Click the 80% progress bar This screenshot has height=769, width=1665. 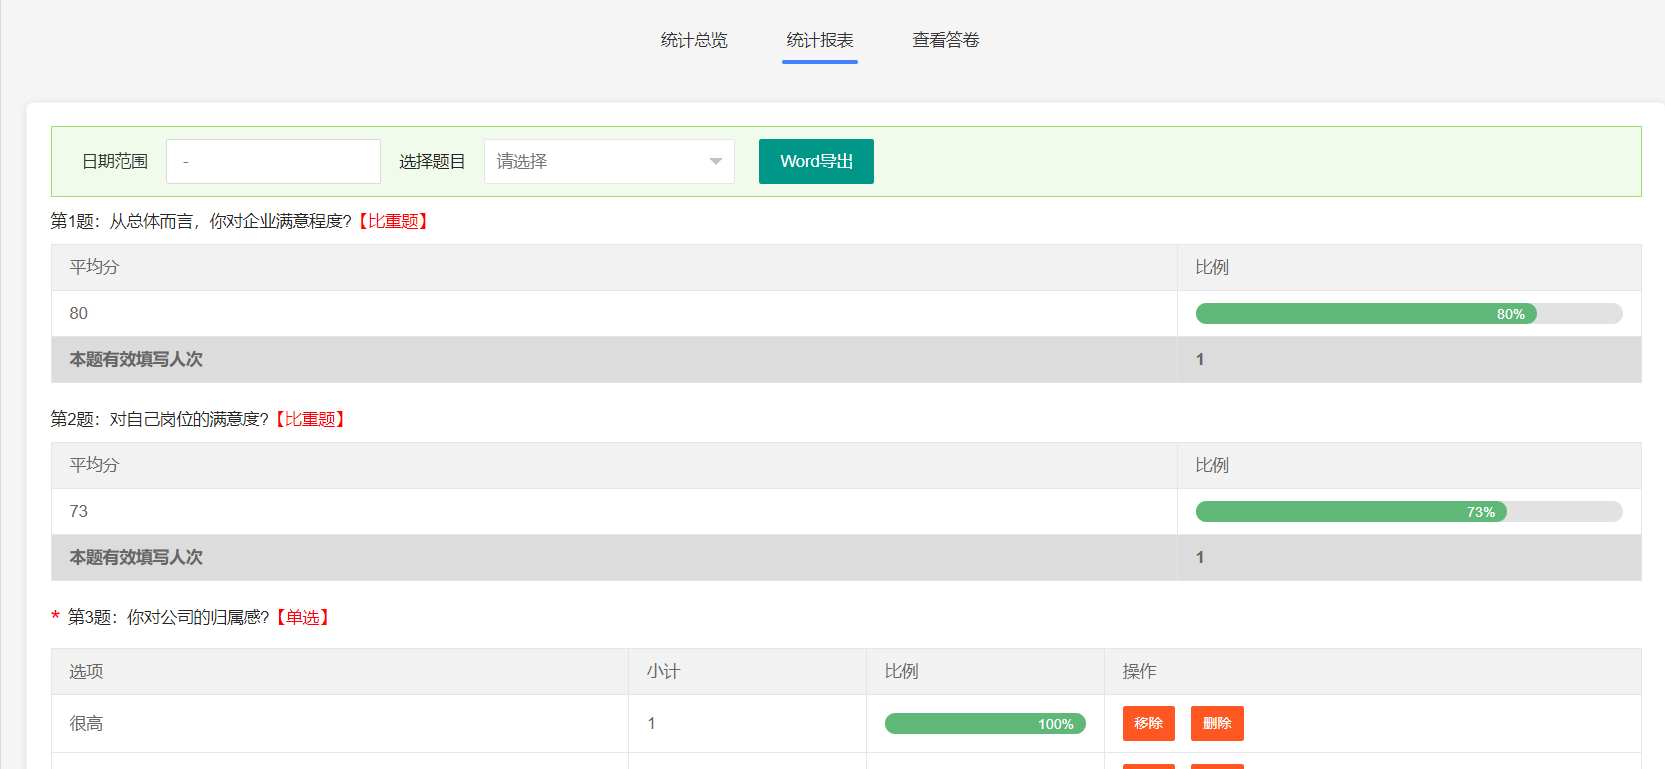pos(1408,314)
